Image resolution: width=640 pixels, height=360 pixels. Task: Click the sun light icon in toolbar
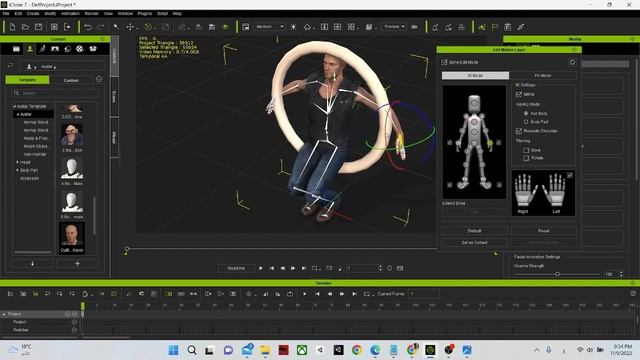[x=293, y=27]
